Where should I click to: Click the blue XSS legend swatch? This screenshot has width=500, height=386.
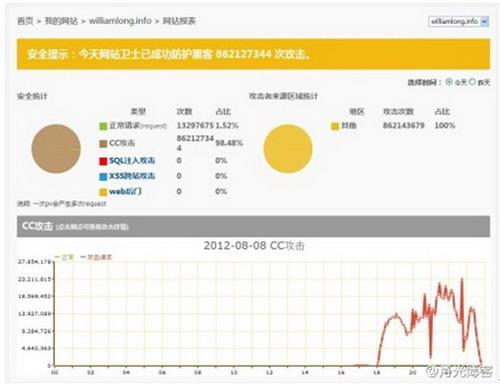103,177
